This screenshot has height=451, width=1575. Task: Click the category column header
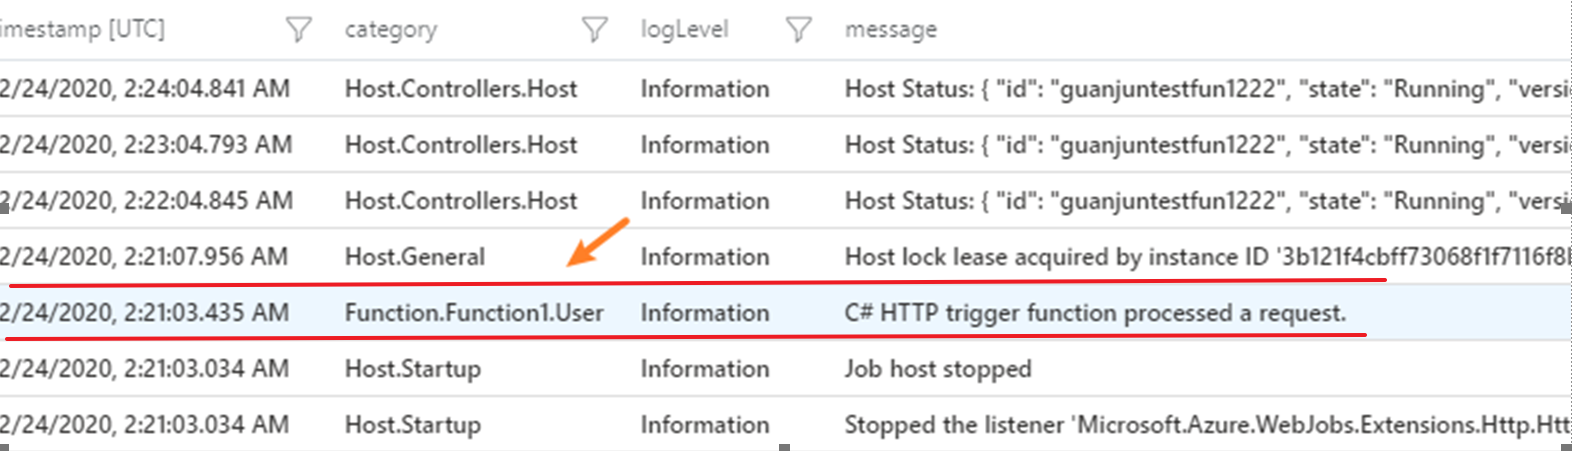[391, 30]
